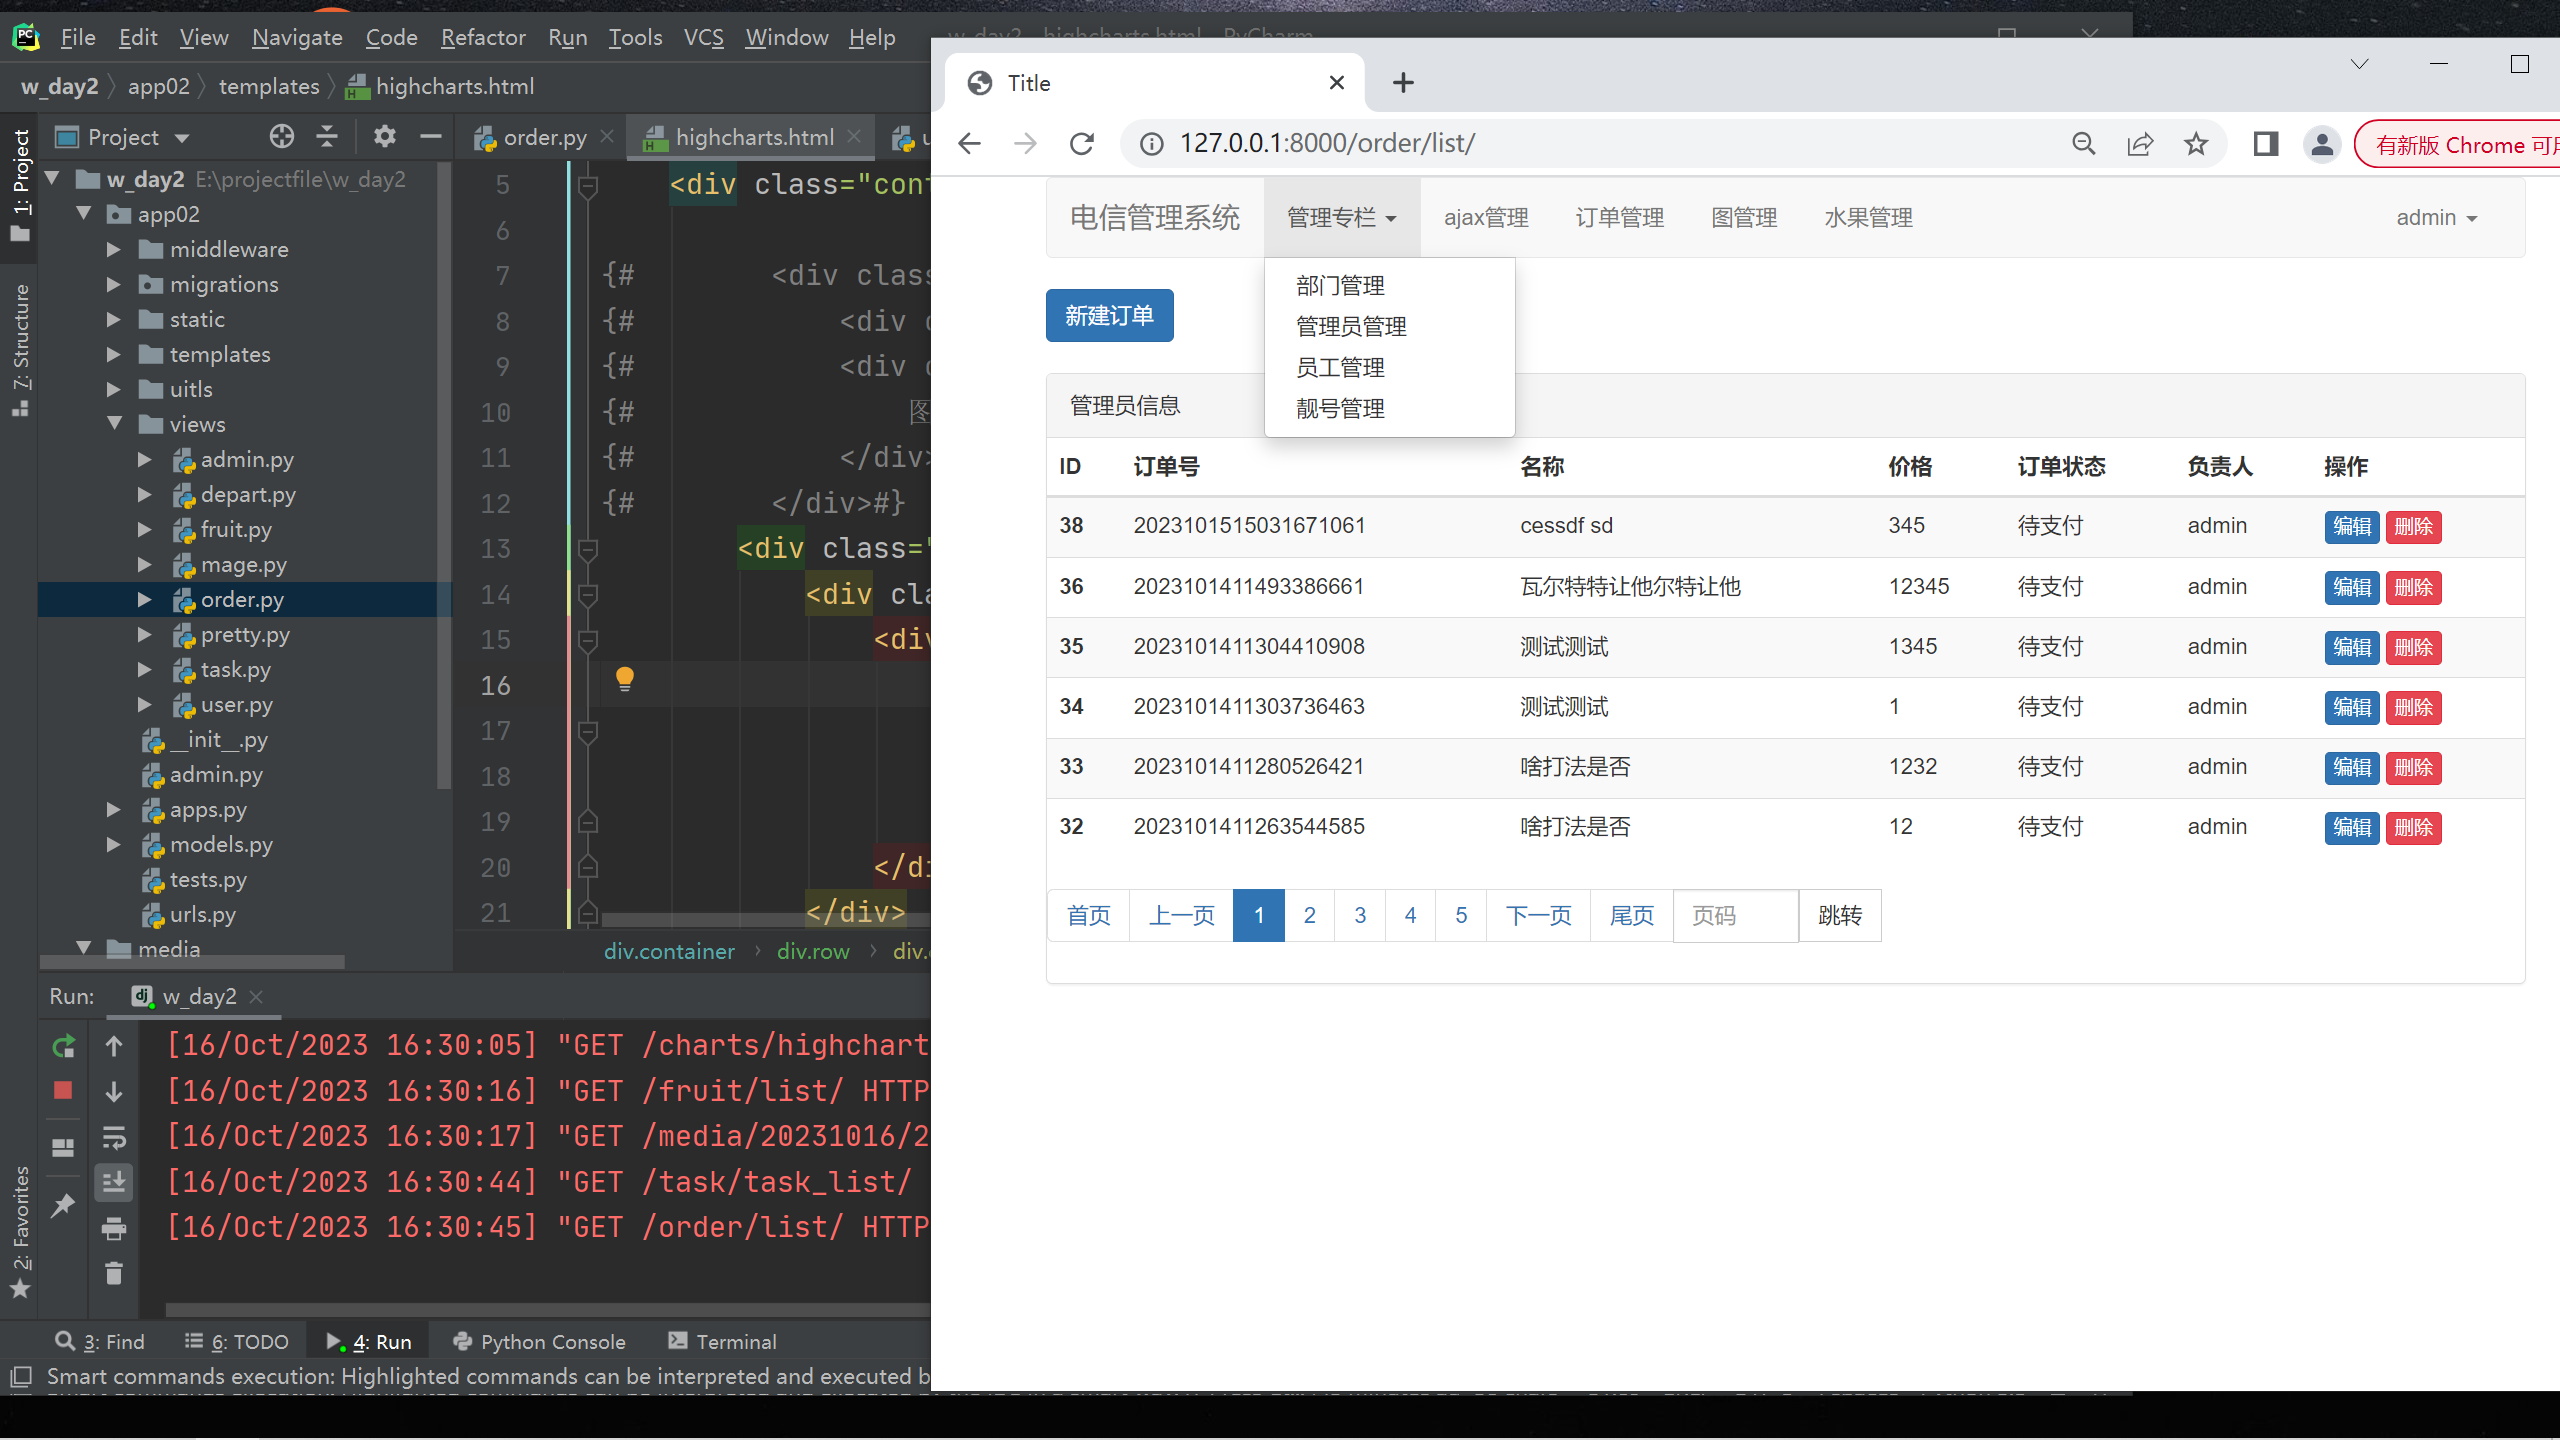2560x1440 pixels.
Task: Click the 编辑 icon for order 33
Action: click(x=2351, y=767)
